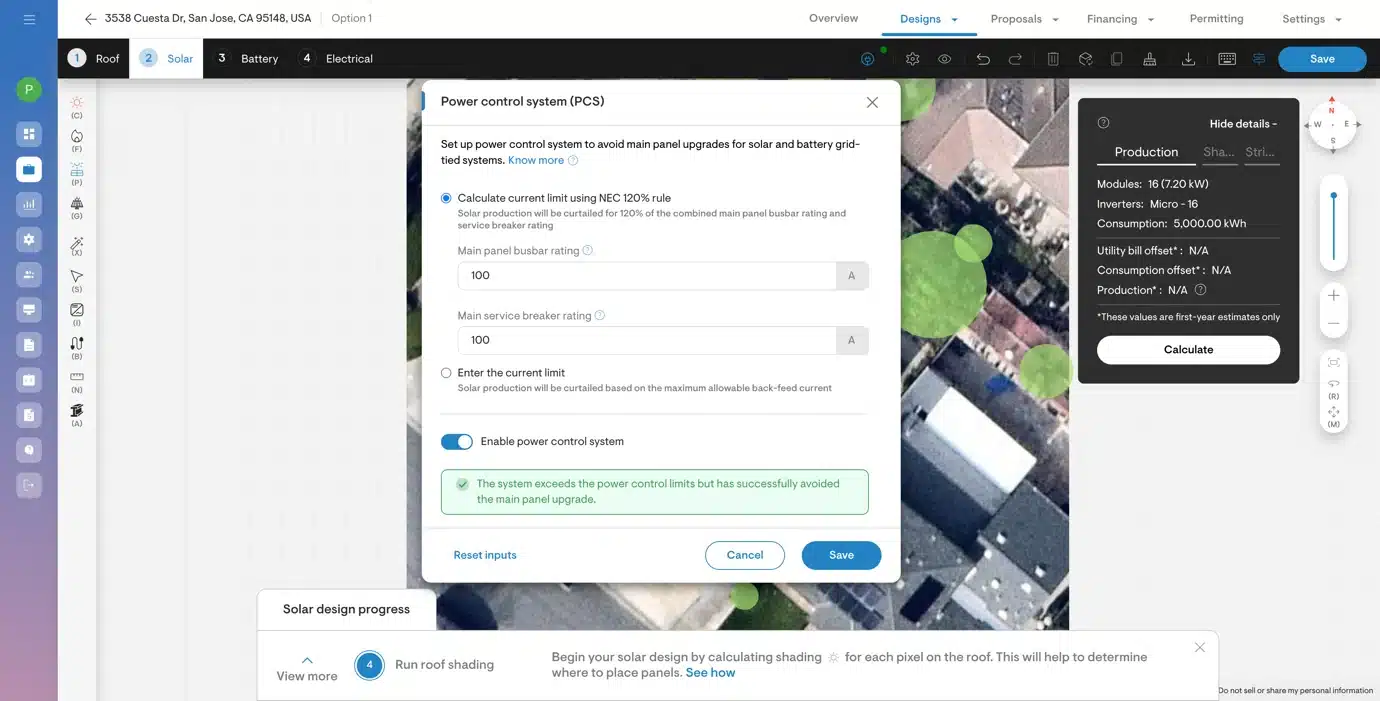Expand View more in design progress
Image resolution: width=1380 pixels, height=701 pixels.
(x=307, y=668)
